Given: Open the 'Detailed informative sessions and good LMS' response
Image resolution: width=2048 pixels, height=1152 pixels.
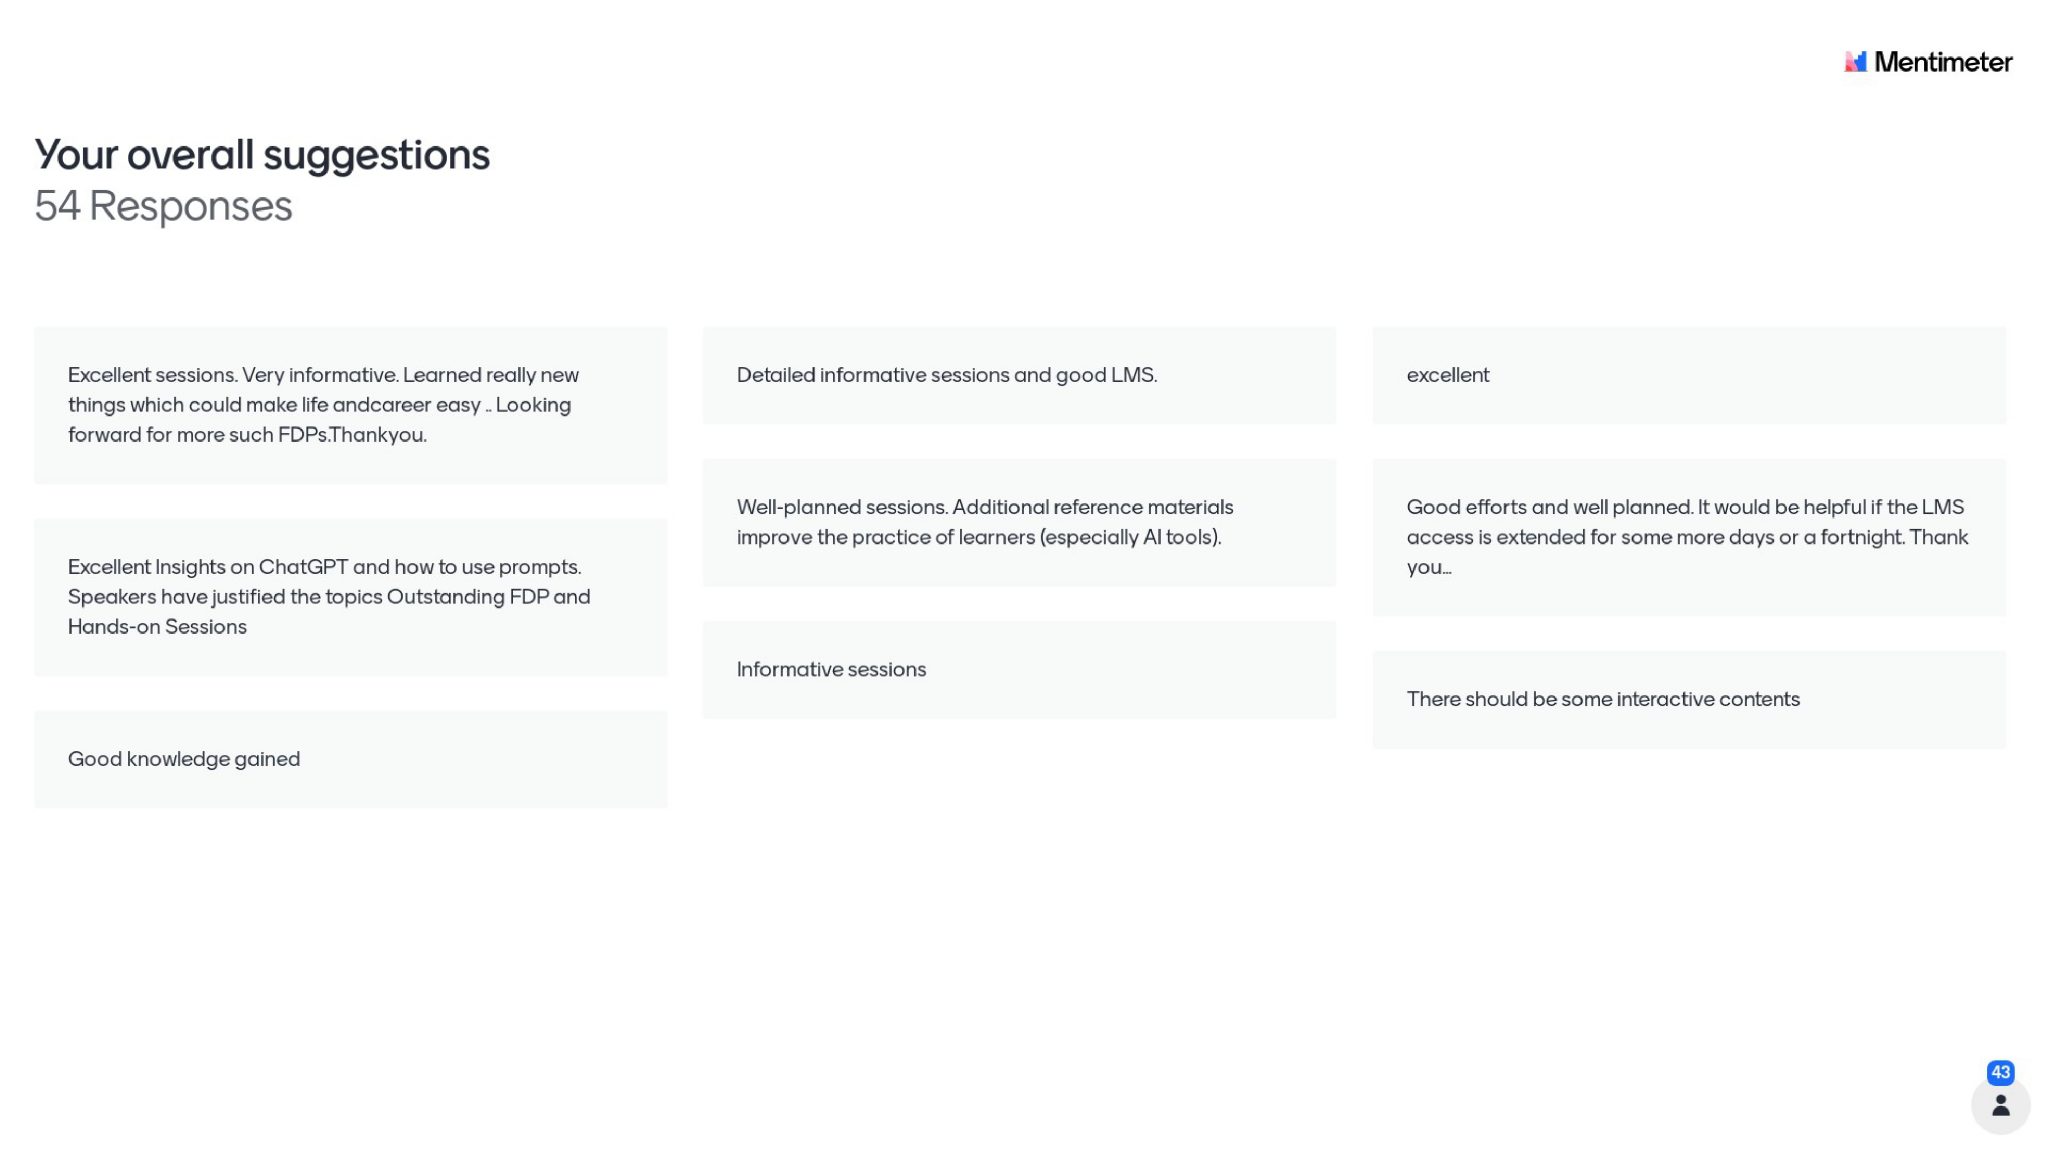Looking at the screenshot, I should point(1018,375).
